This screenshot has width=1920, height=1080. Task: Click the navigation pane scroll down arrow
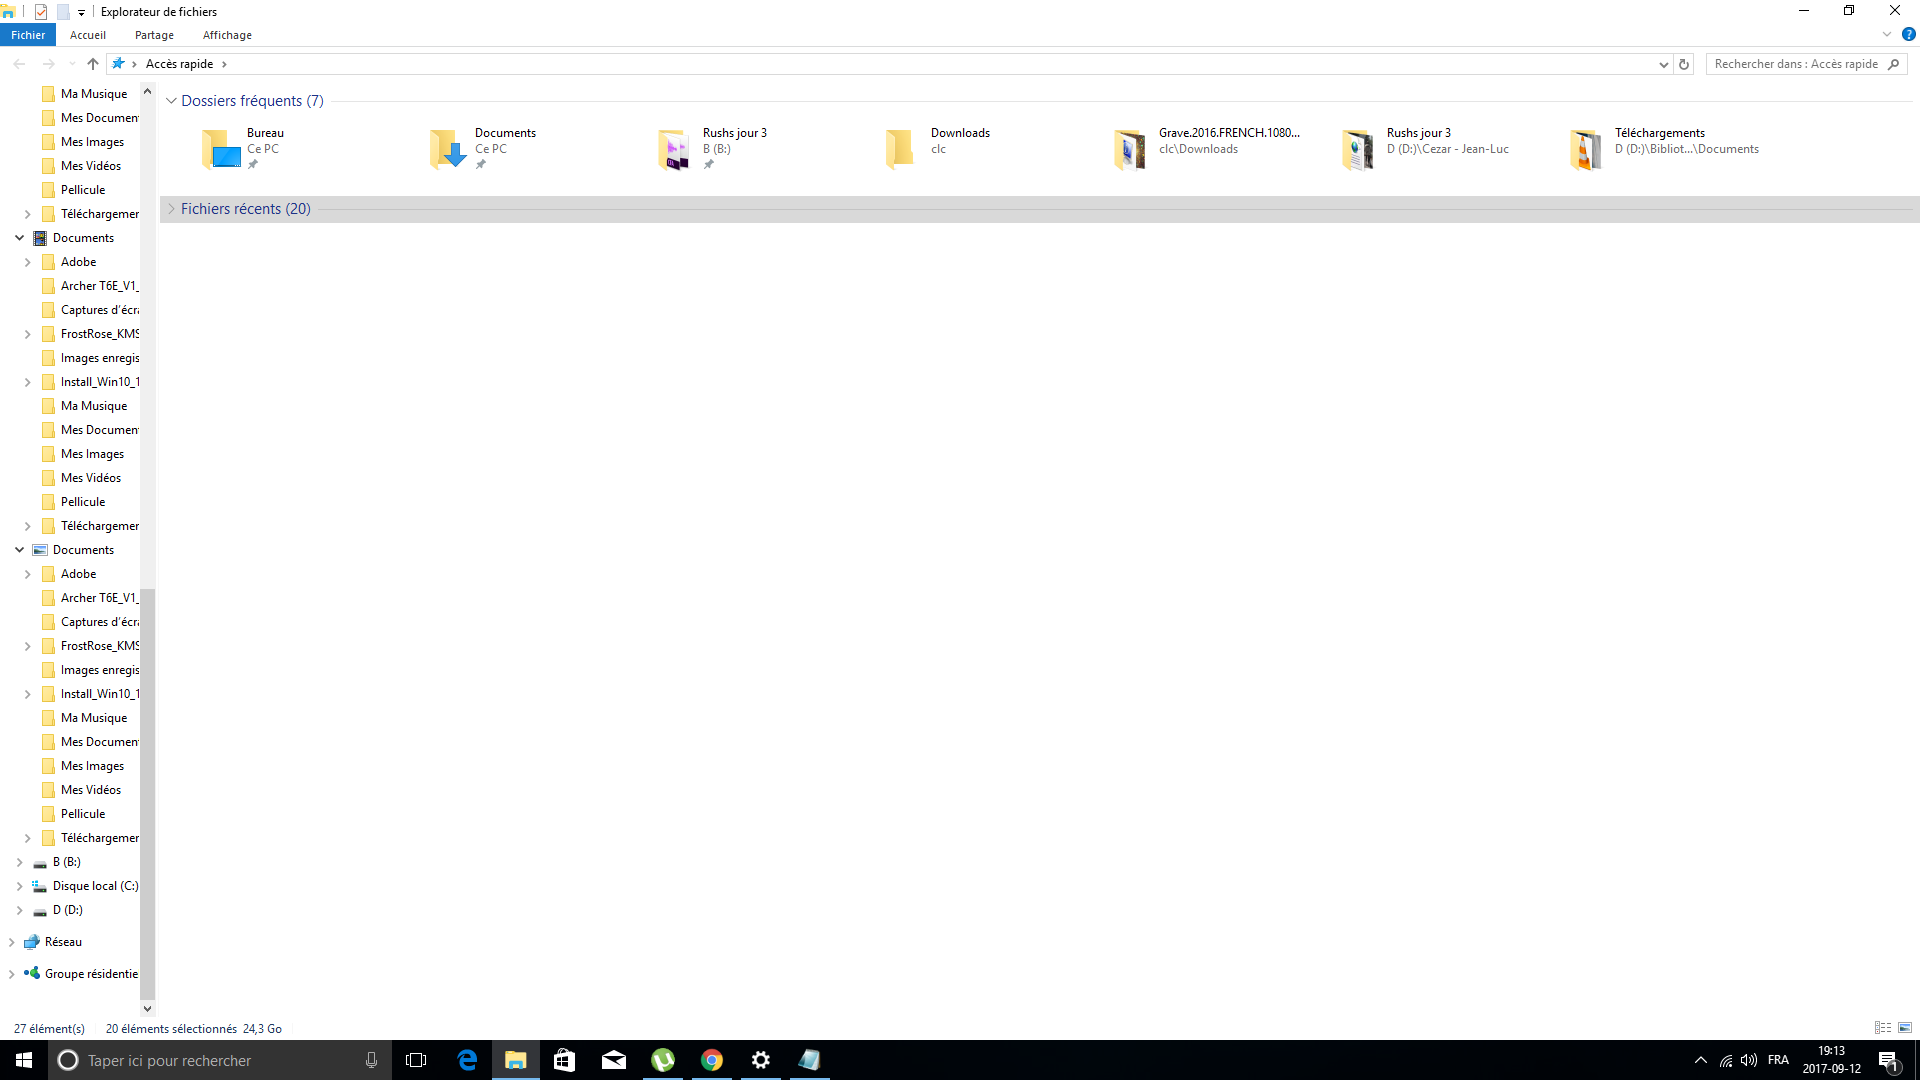pyautogui.click(x=148, y=1009)
